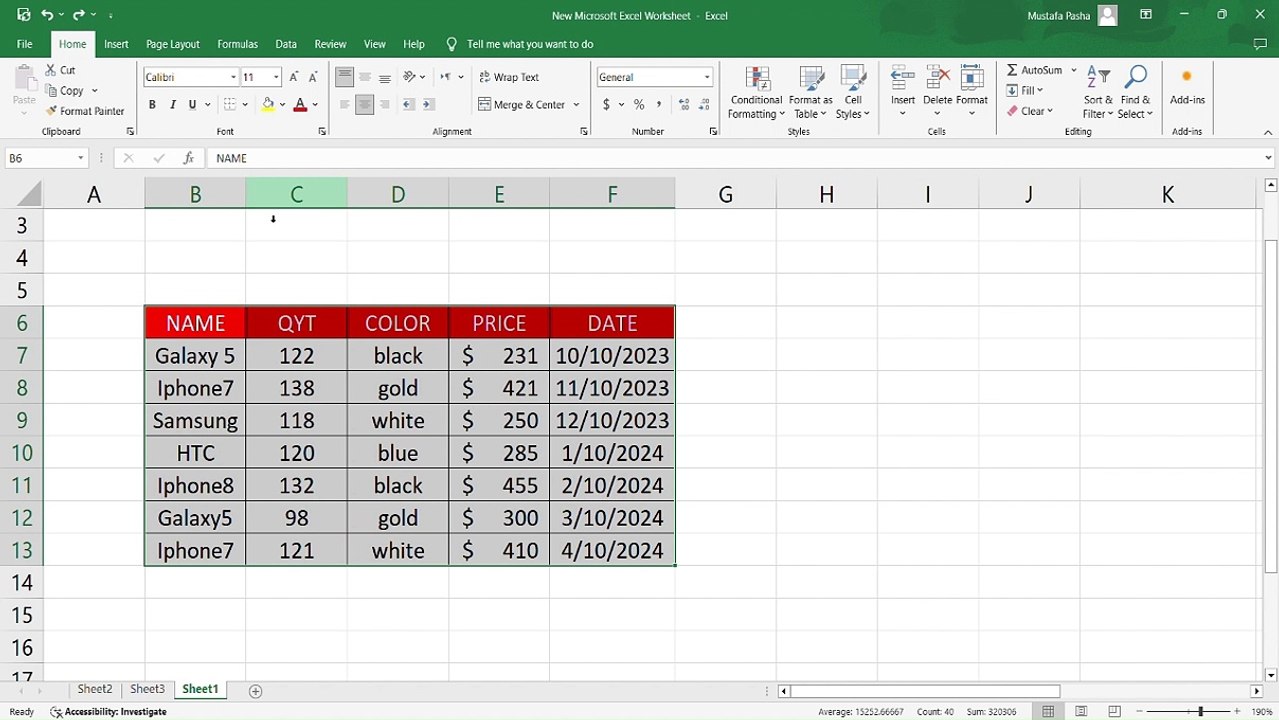Click Merge & Center
This screenshot has height=720, width=1279.
click(x=521, y=104)
